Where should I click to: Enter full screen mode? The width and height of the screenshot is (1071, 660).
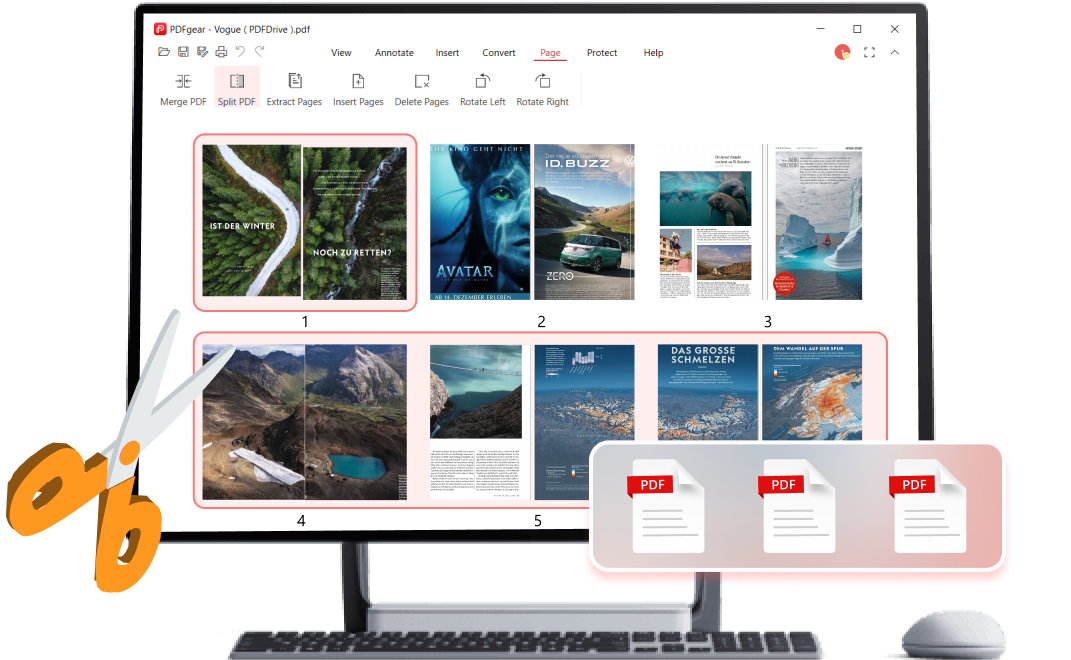point(870,52)
